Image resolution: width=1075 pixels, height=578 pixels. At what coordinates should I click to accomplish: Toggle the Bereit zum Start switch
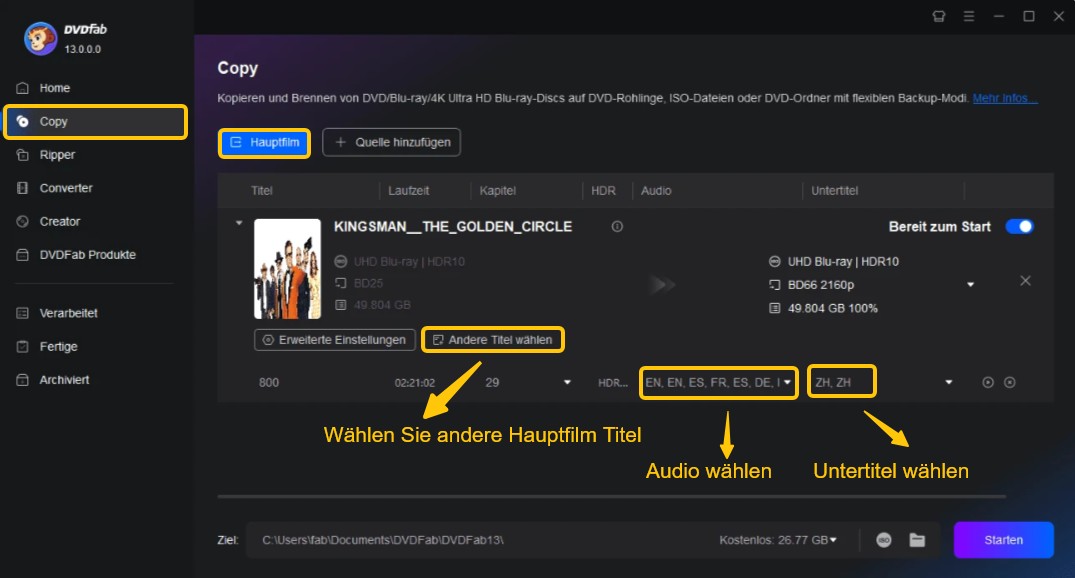coord(1019,227)
